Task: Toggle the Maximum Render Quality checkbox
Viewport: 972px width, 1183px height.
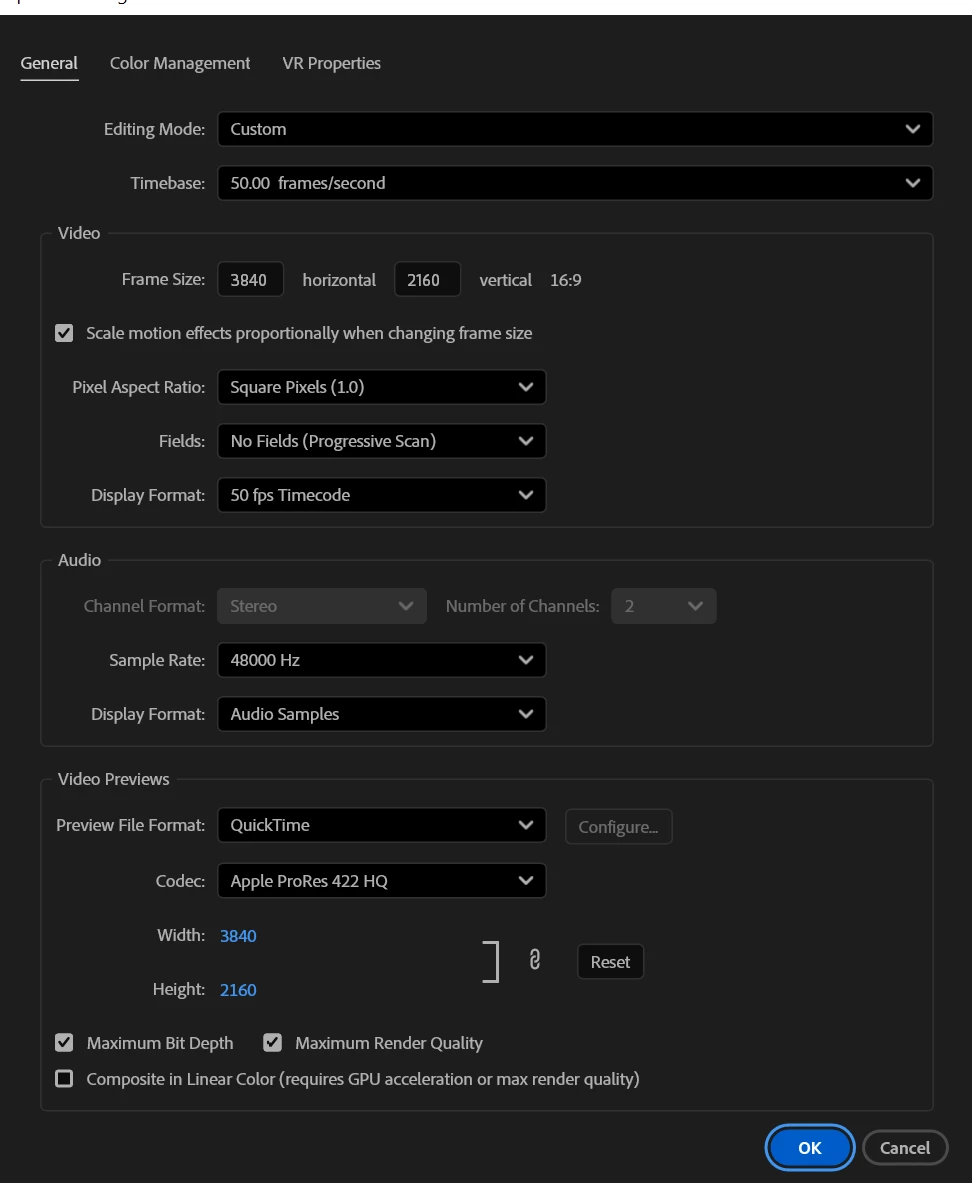Action: tap(272, 1043)
